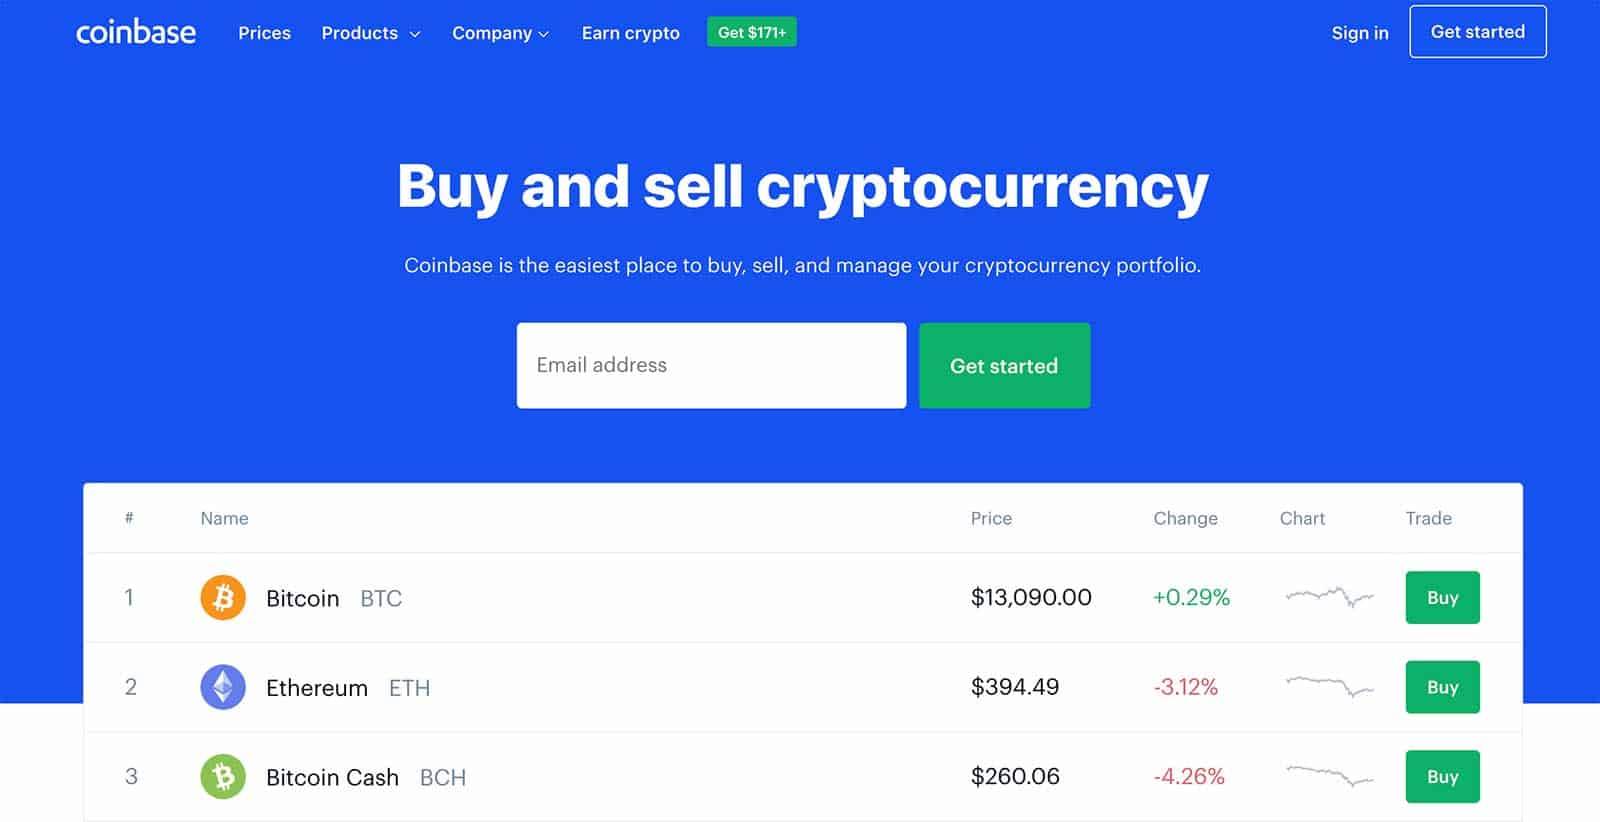Open the Earn crypto page
Viewport: 1600px width, 822px height.
631,33
